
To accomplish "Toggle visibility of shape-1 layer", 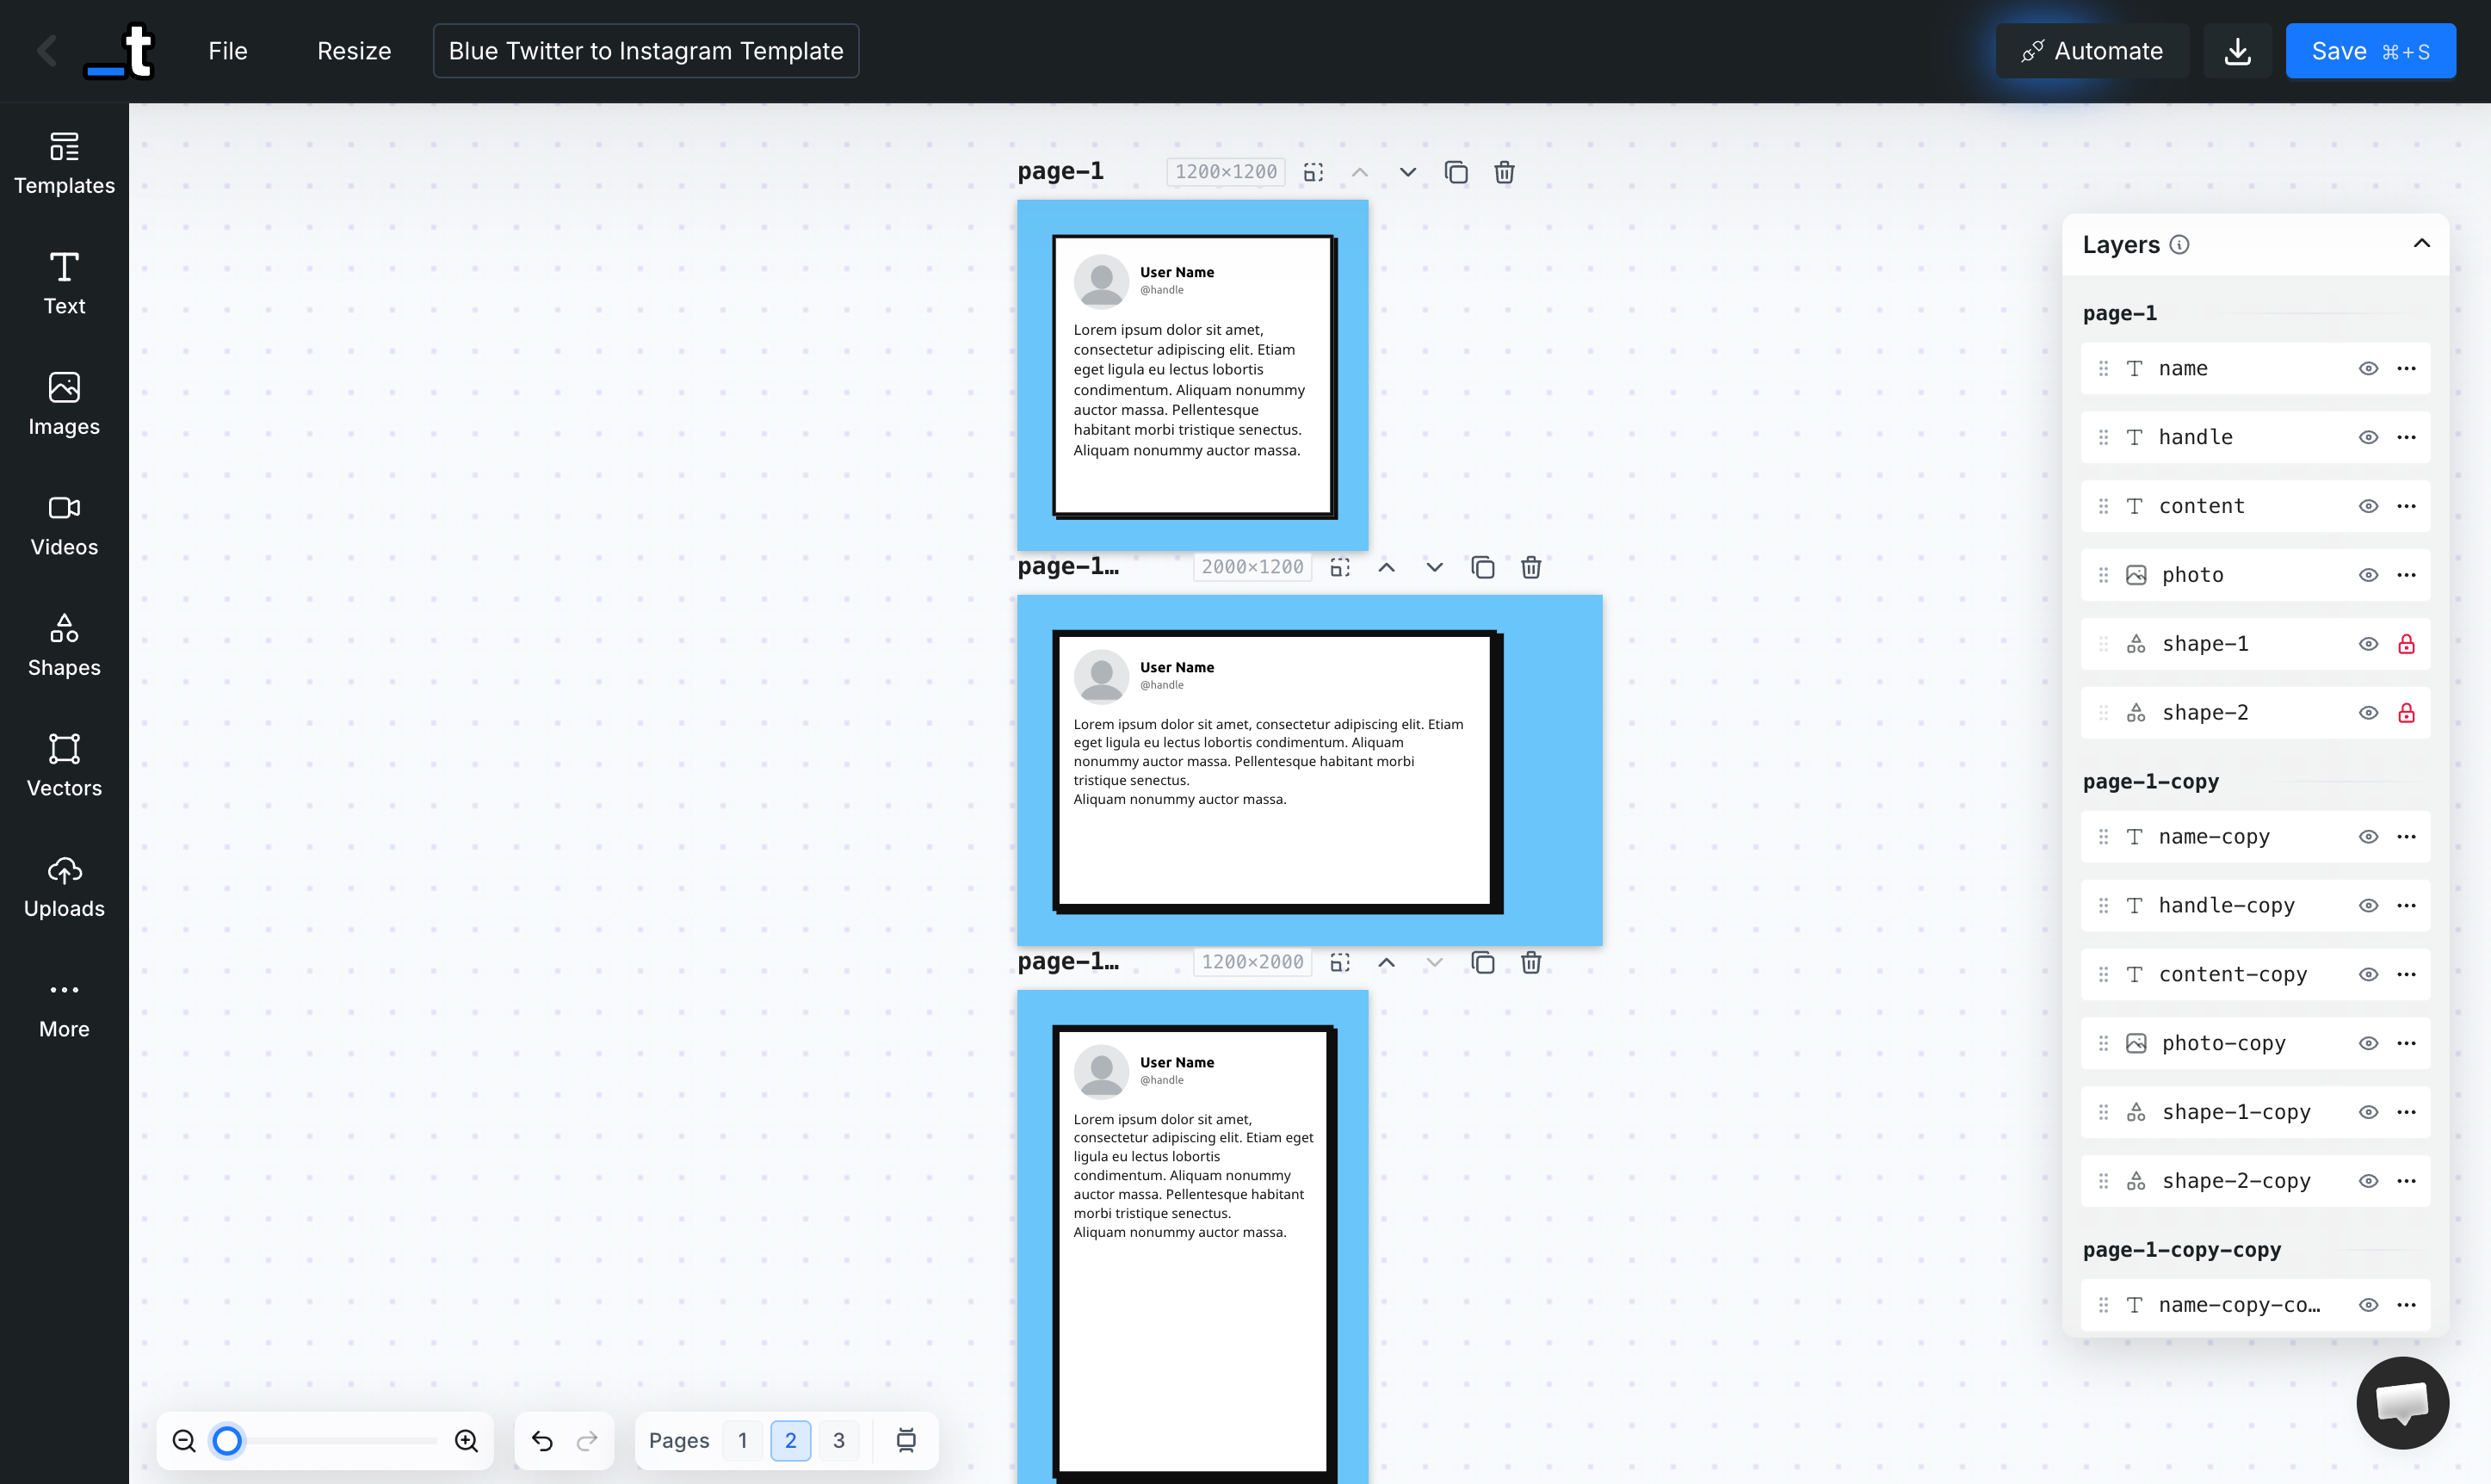I will [x=2368, y=644].
